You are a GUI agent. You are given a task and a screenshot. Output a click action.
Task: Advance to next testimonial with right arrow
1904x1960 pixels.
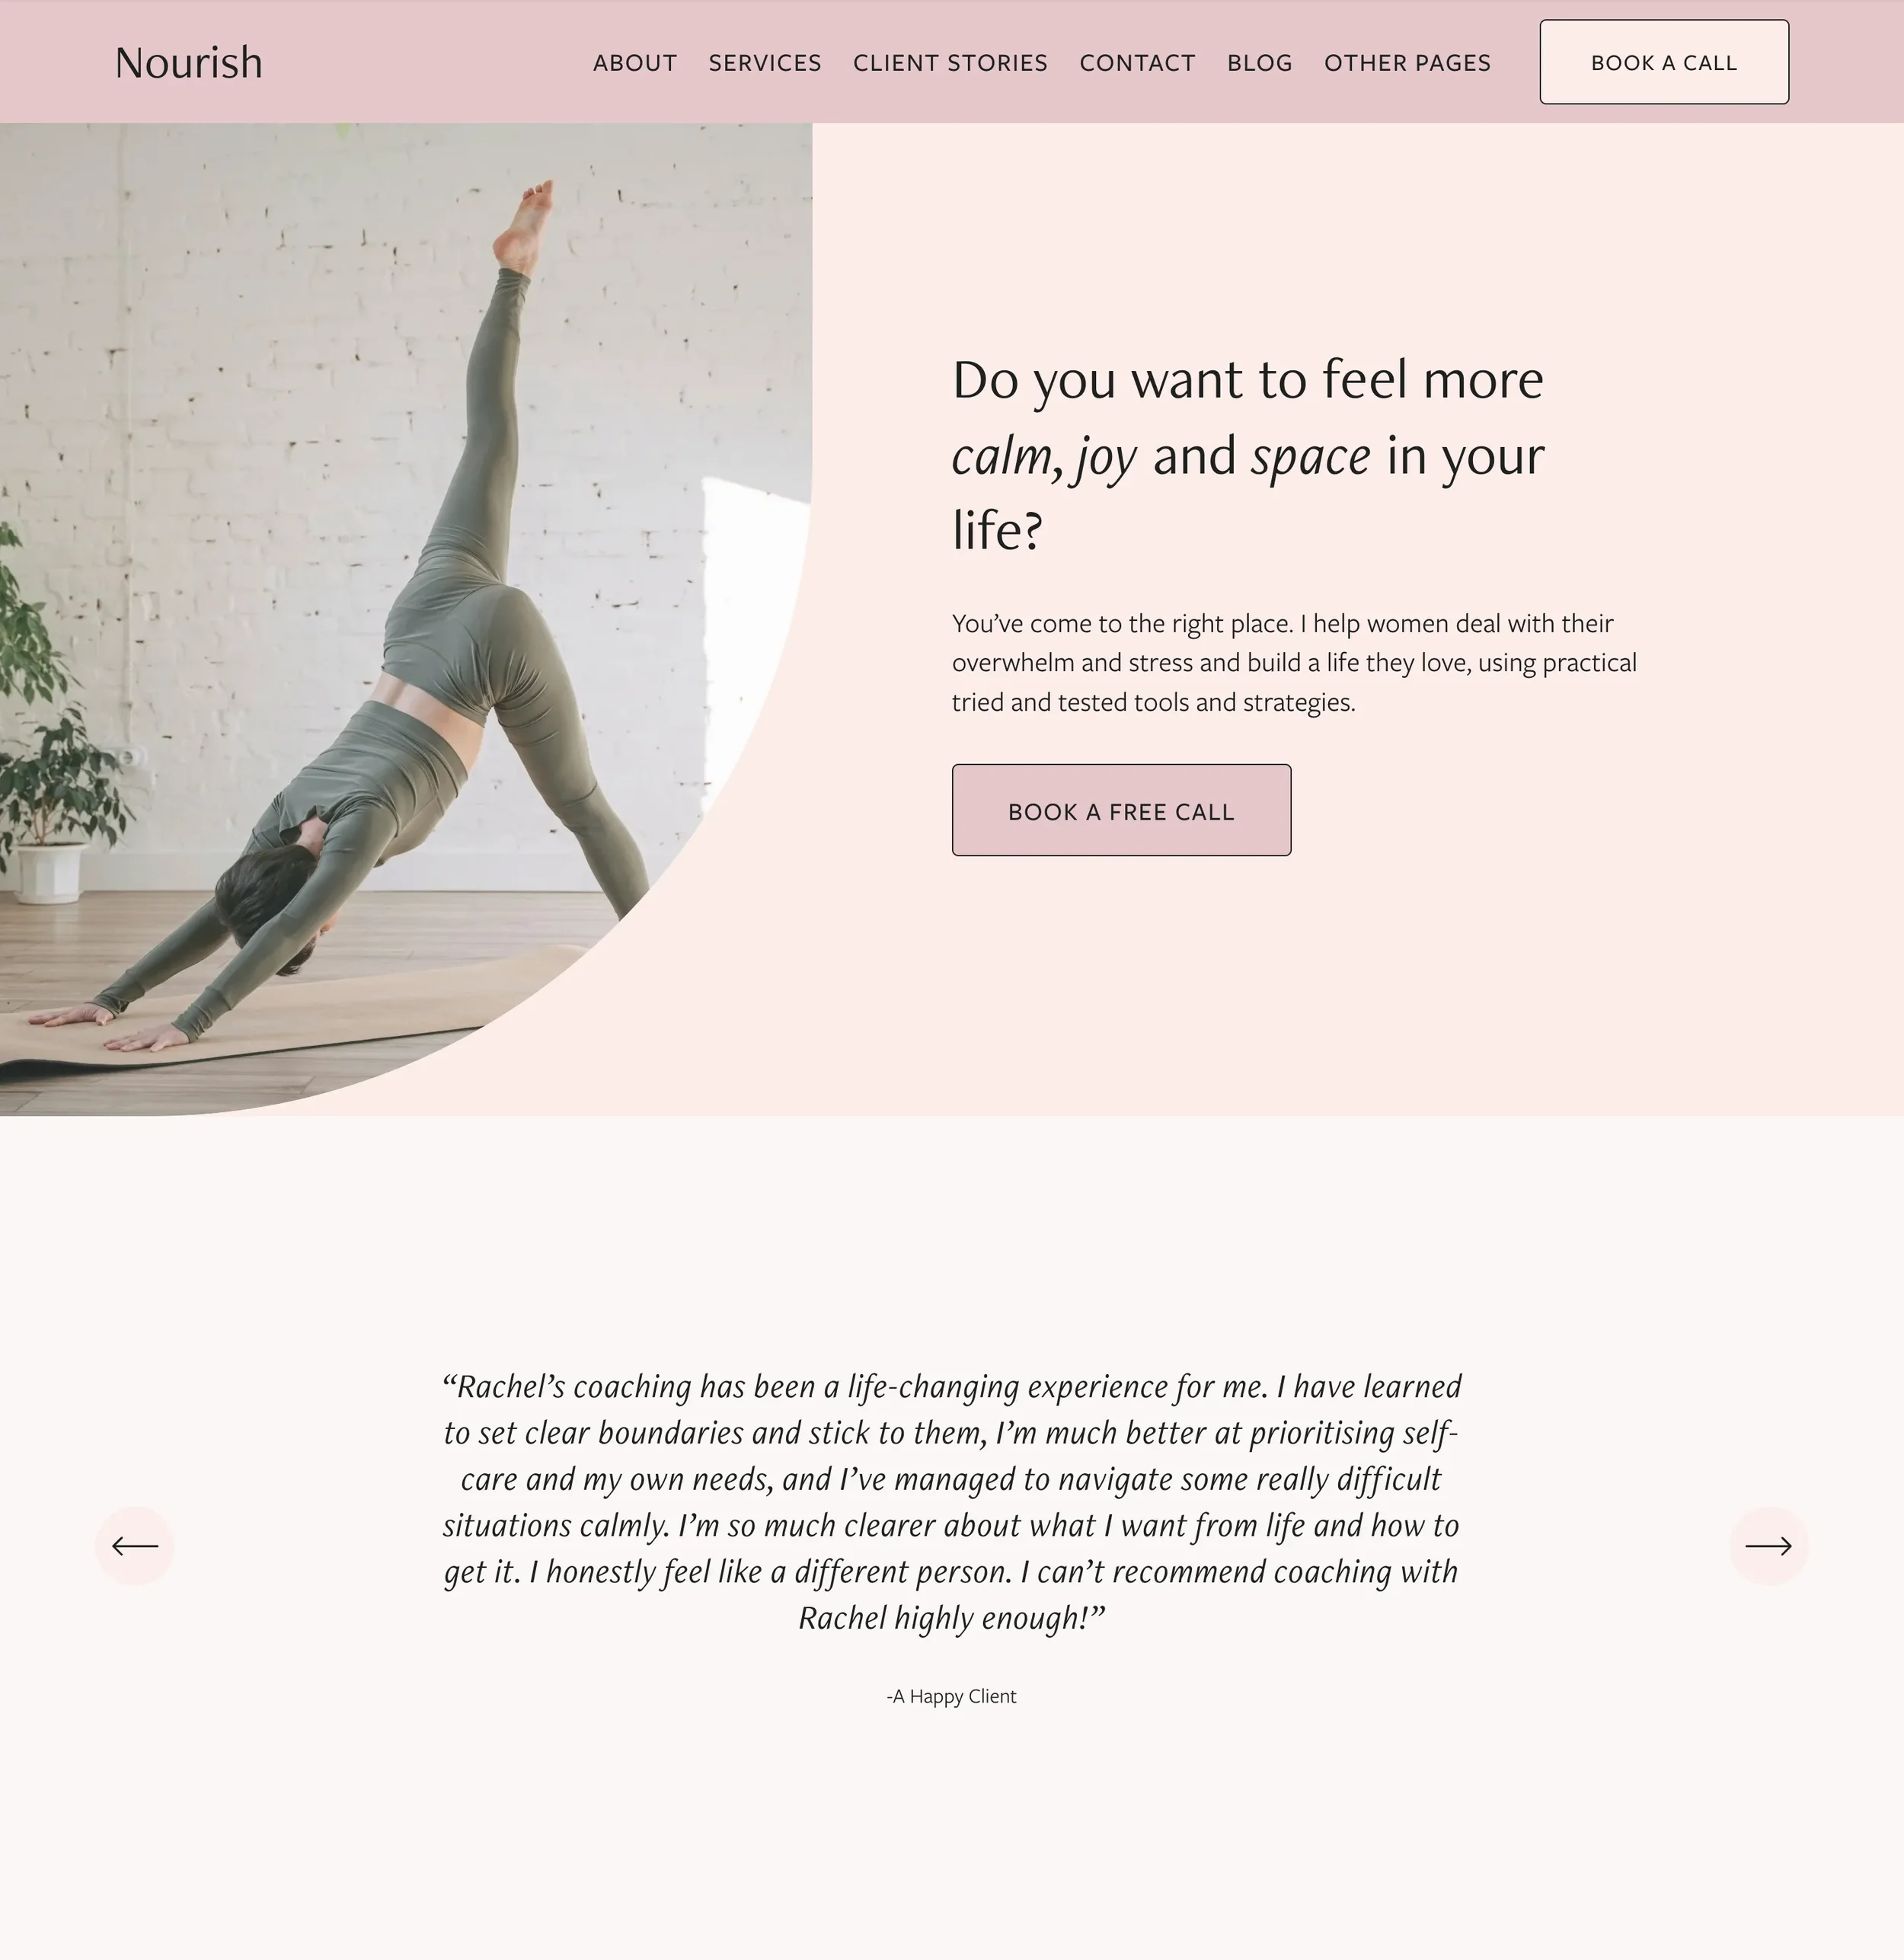click(1768, 1546)
